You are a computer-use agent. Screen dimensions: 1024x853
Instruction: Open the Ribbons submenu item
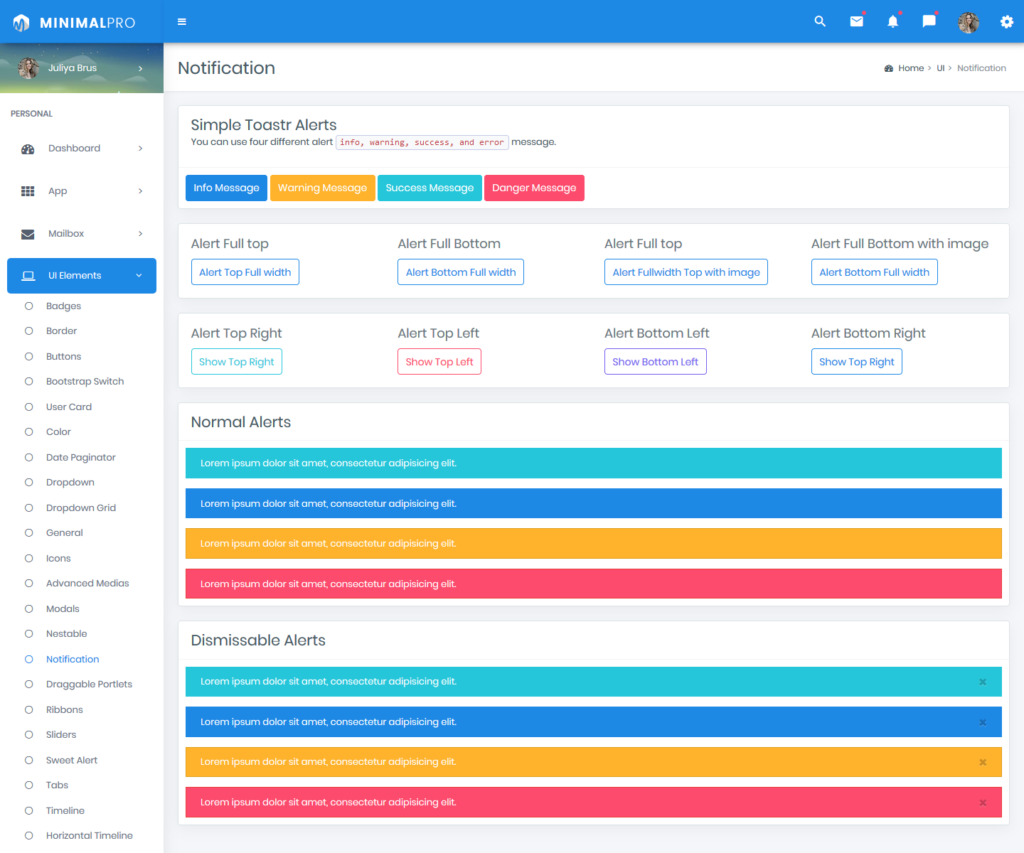(x=64, y=710)
